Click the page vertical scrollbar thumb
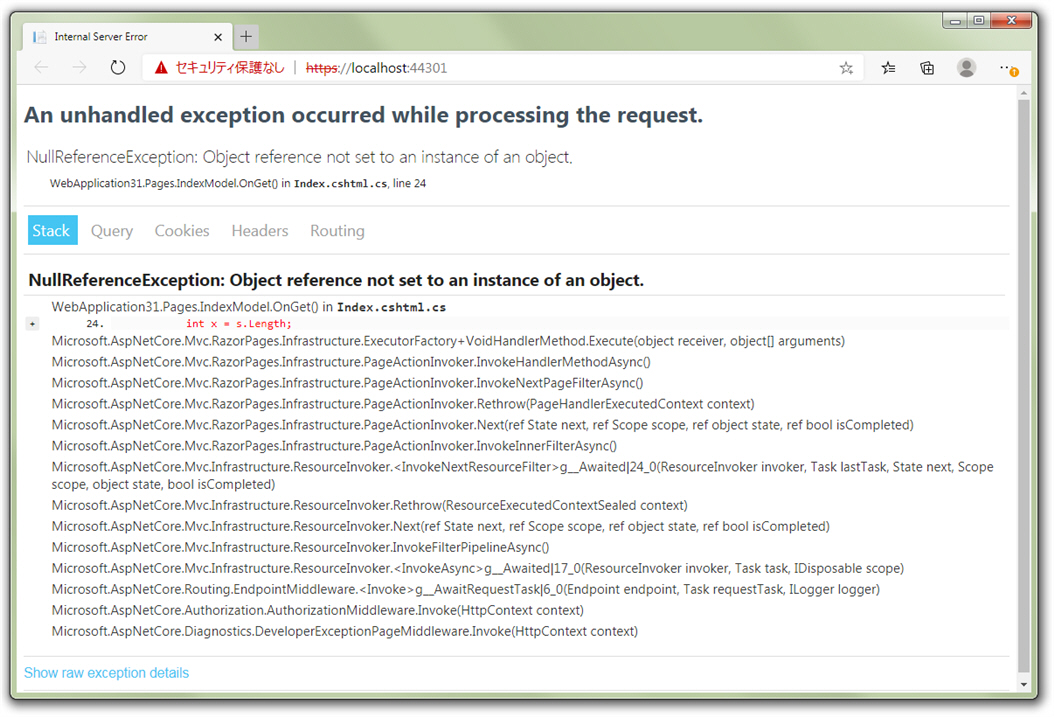 [1024, 386]
